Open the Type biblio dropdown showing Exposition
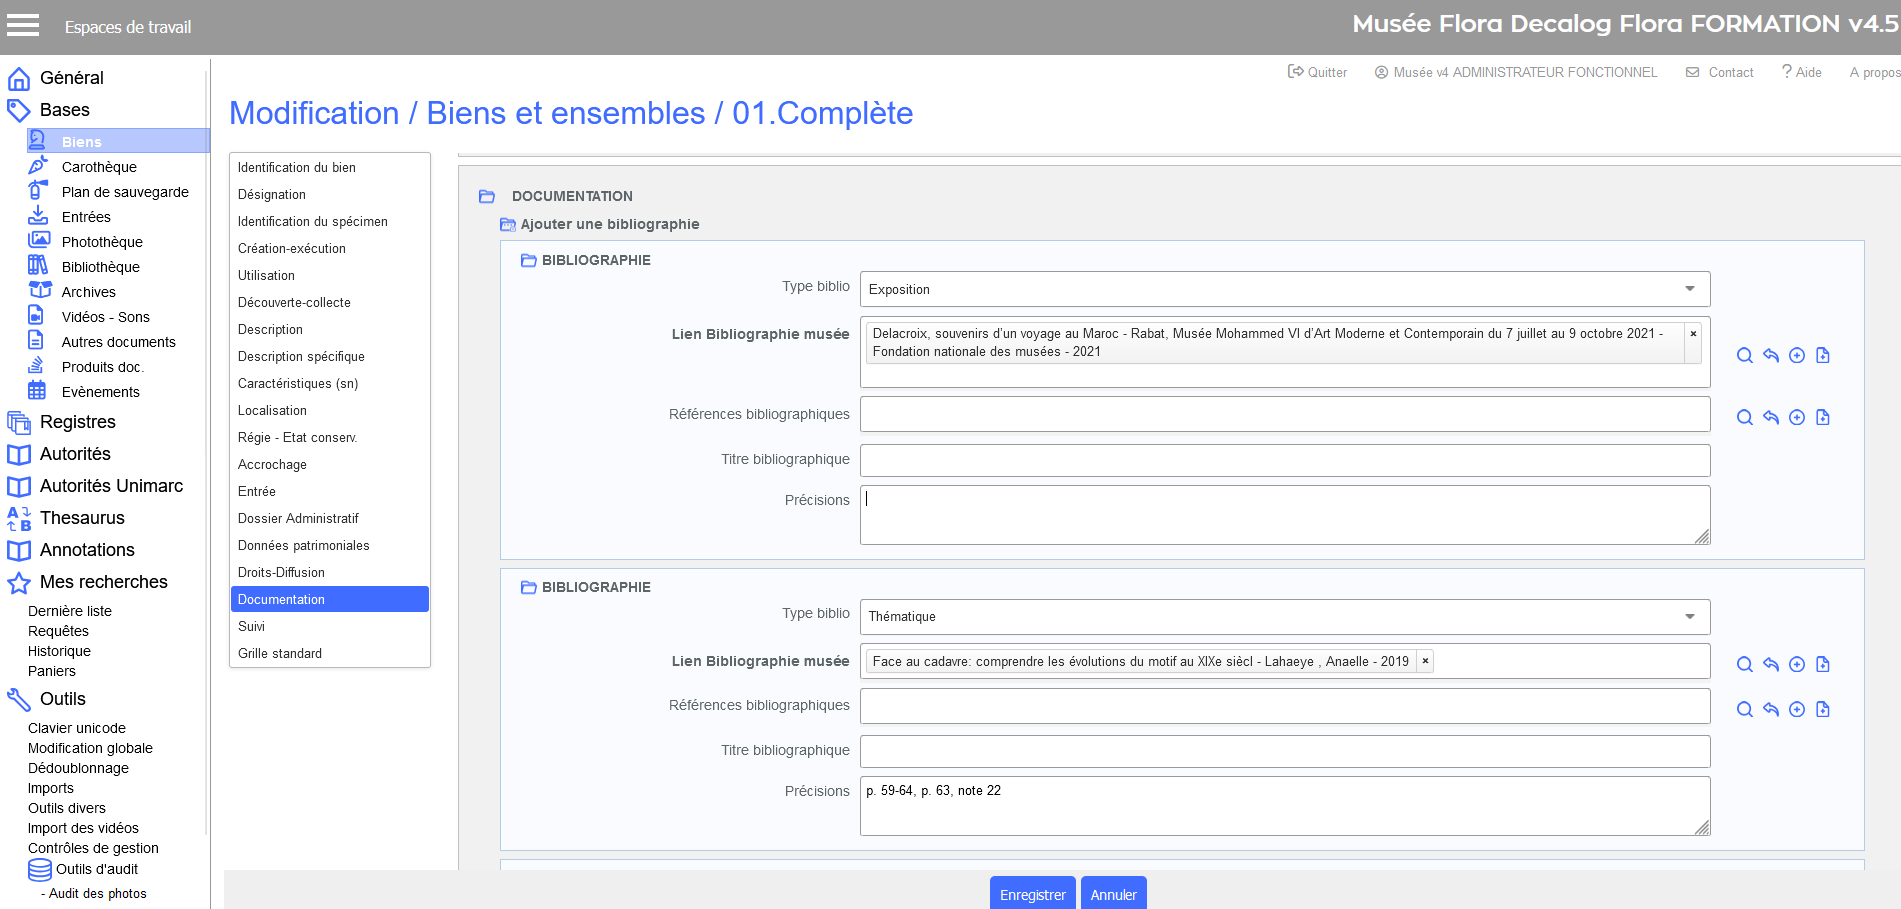Image resolution: width=1901 pixels, height=909 pixels. coord(1284,289)
